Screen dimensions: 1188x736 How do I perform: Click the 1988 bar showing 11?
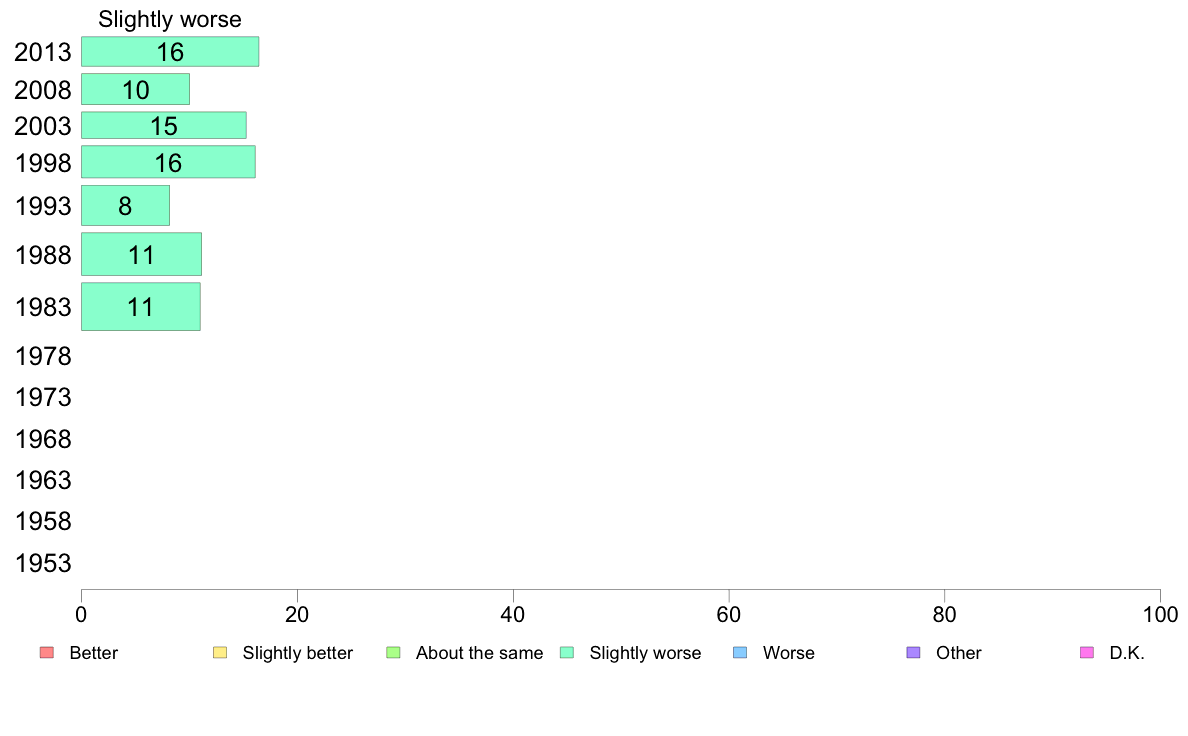point(141,254)
